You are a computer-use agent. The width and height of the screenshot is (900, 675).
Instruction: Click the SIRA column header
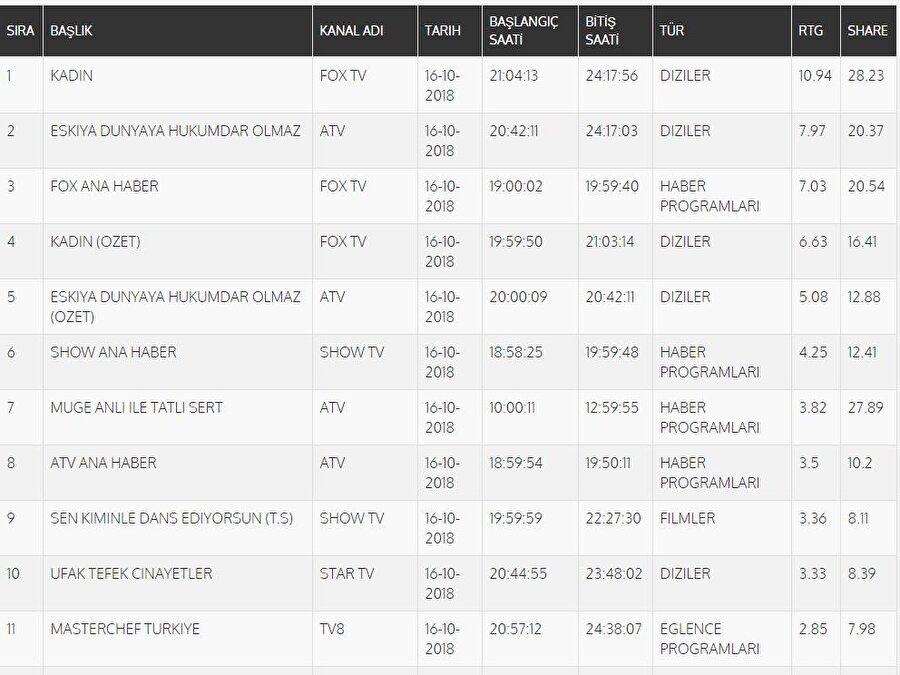pyautogui.click(x=20, y=31)
